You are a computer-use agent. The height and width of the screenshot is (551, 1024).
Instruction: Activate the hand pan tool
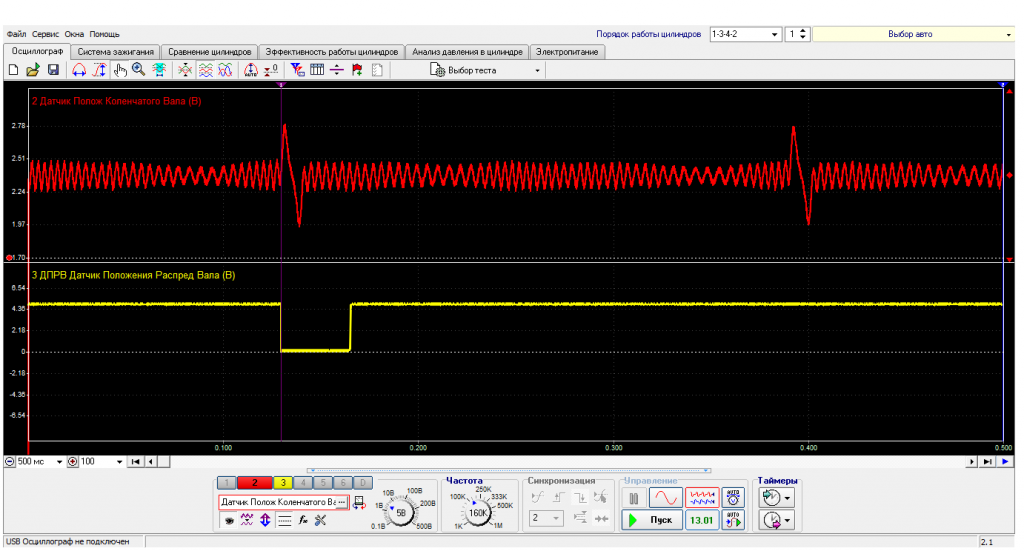pyautogui.click(x=120, y=70)
